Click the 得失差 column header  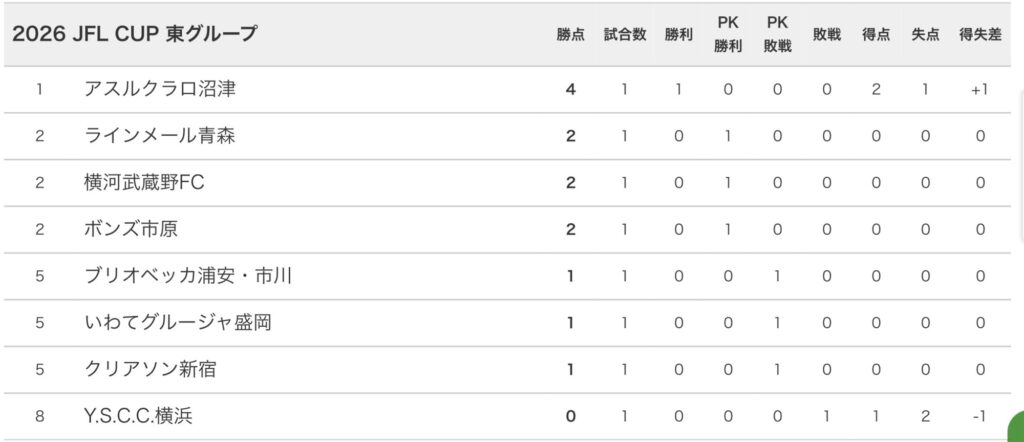tap(981, 35)
